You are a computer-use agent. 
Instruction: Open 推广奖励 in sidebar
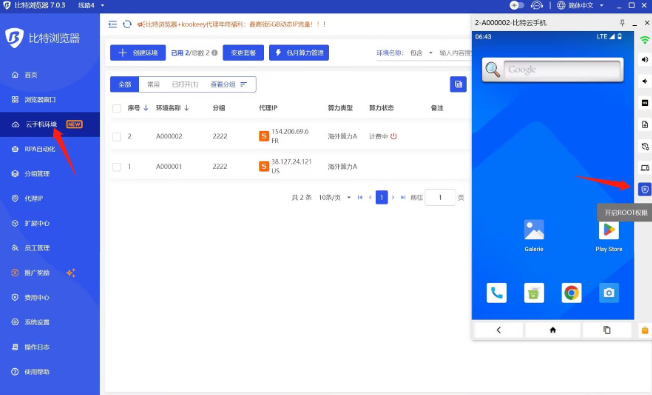pyautogui.click(x=31, y=273)
